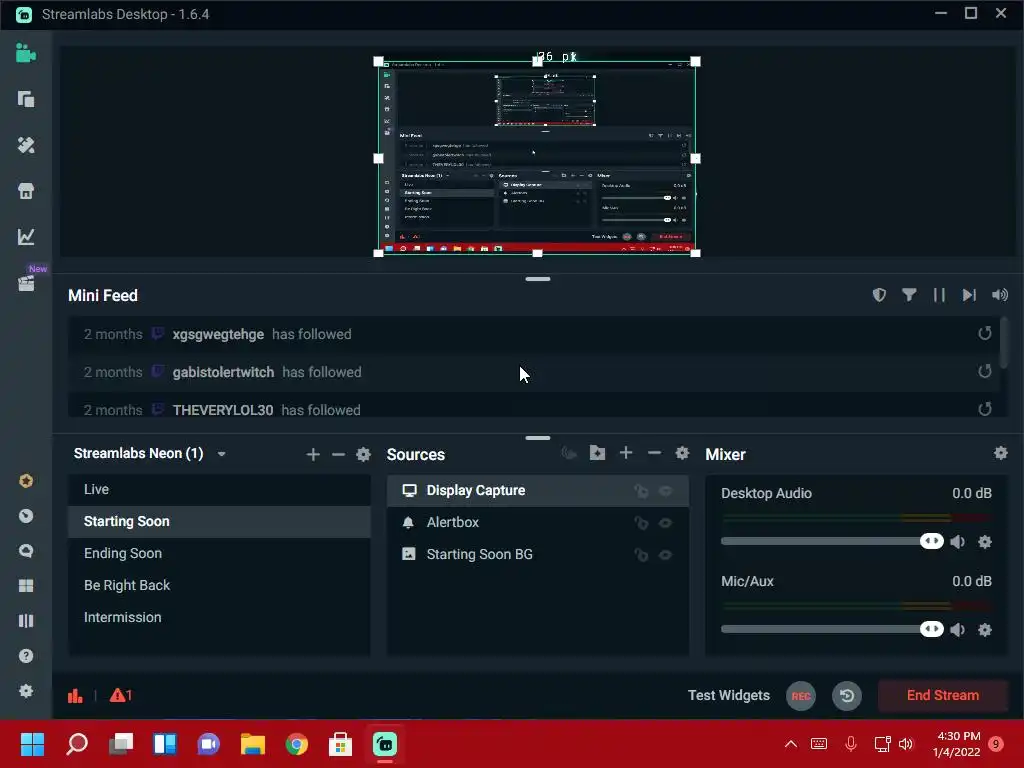Select the Alertbox source
This screenshot has height=768, width=1024.
point(537,523)
